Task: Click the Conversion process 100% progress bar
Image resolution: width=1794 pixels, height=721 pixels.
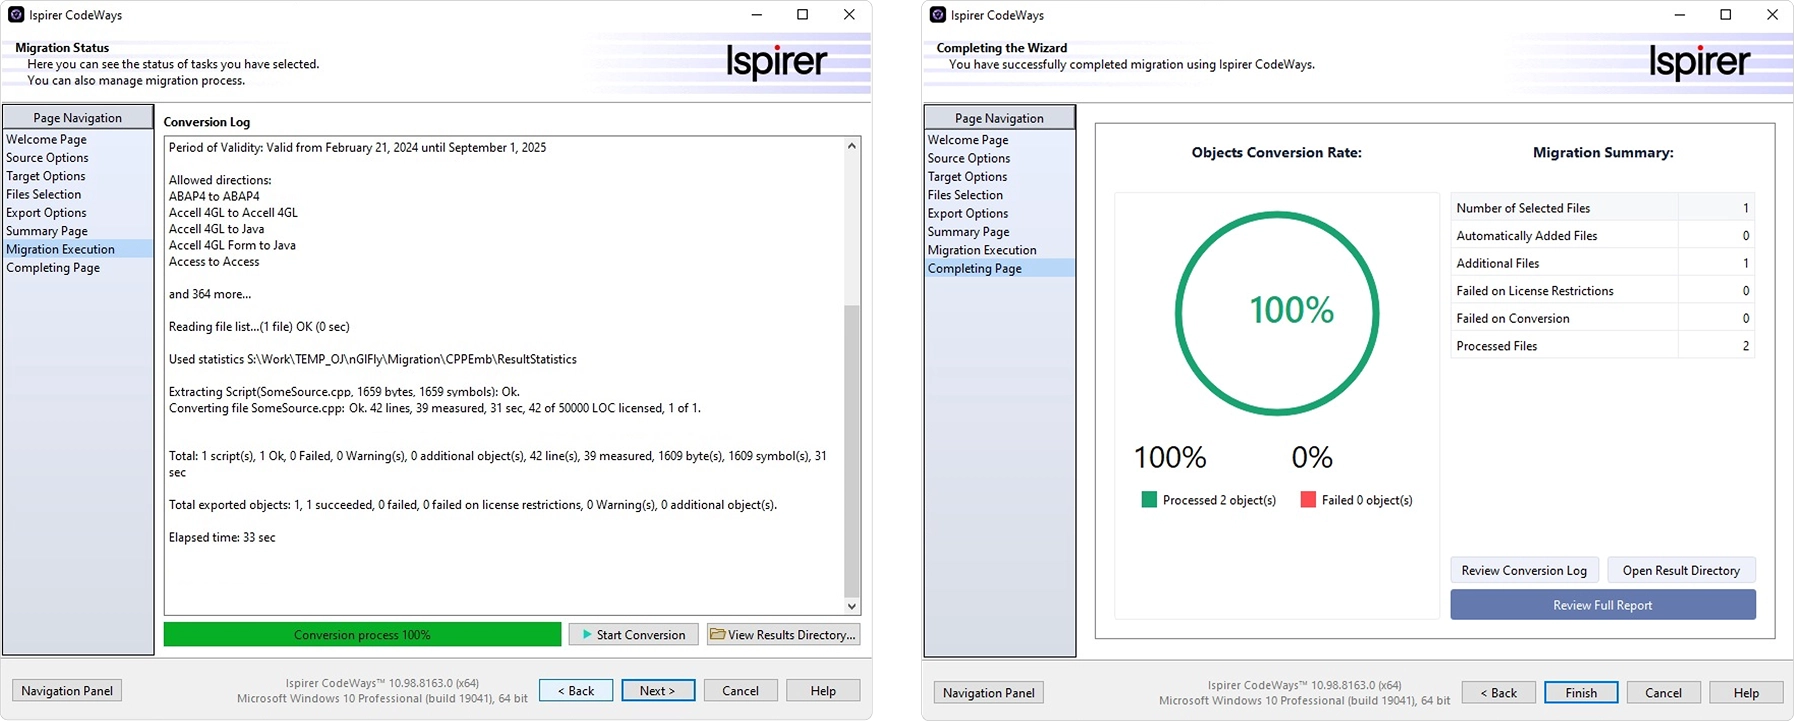Action: [x=362, y=635]
